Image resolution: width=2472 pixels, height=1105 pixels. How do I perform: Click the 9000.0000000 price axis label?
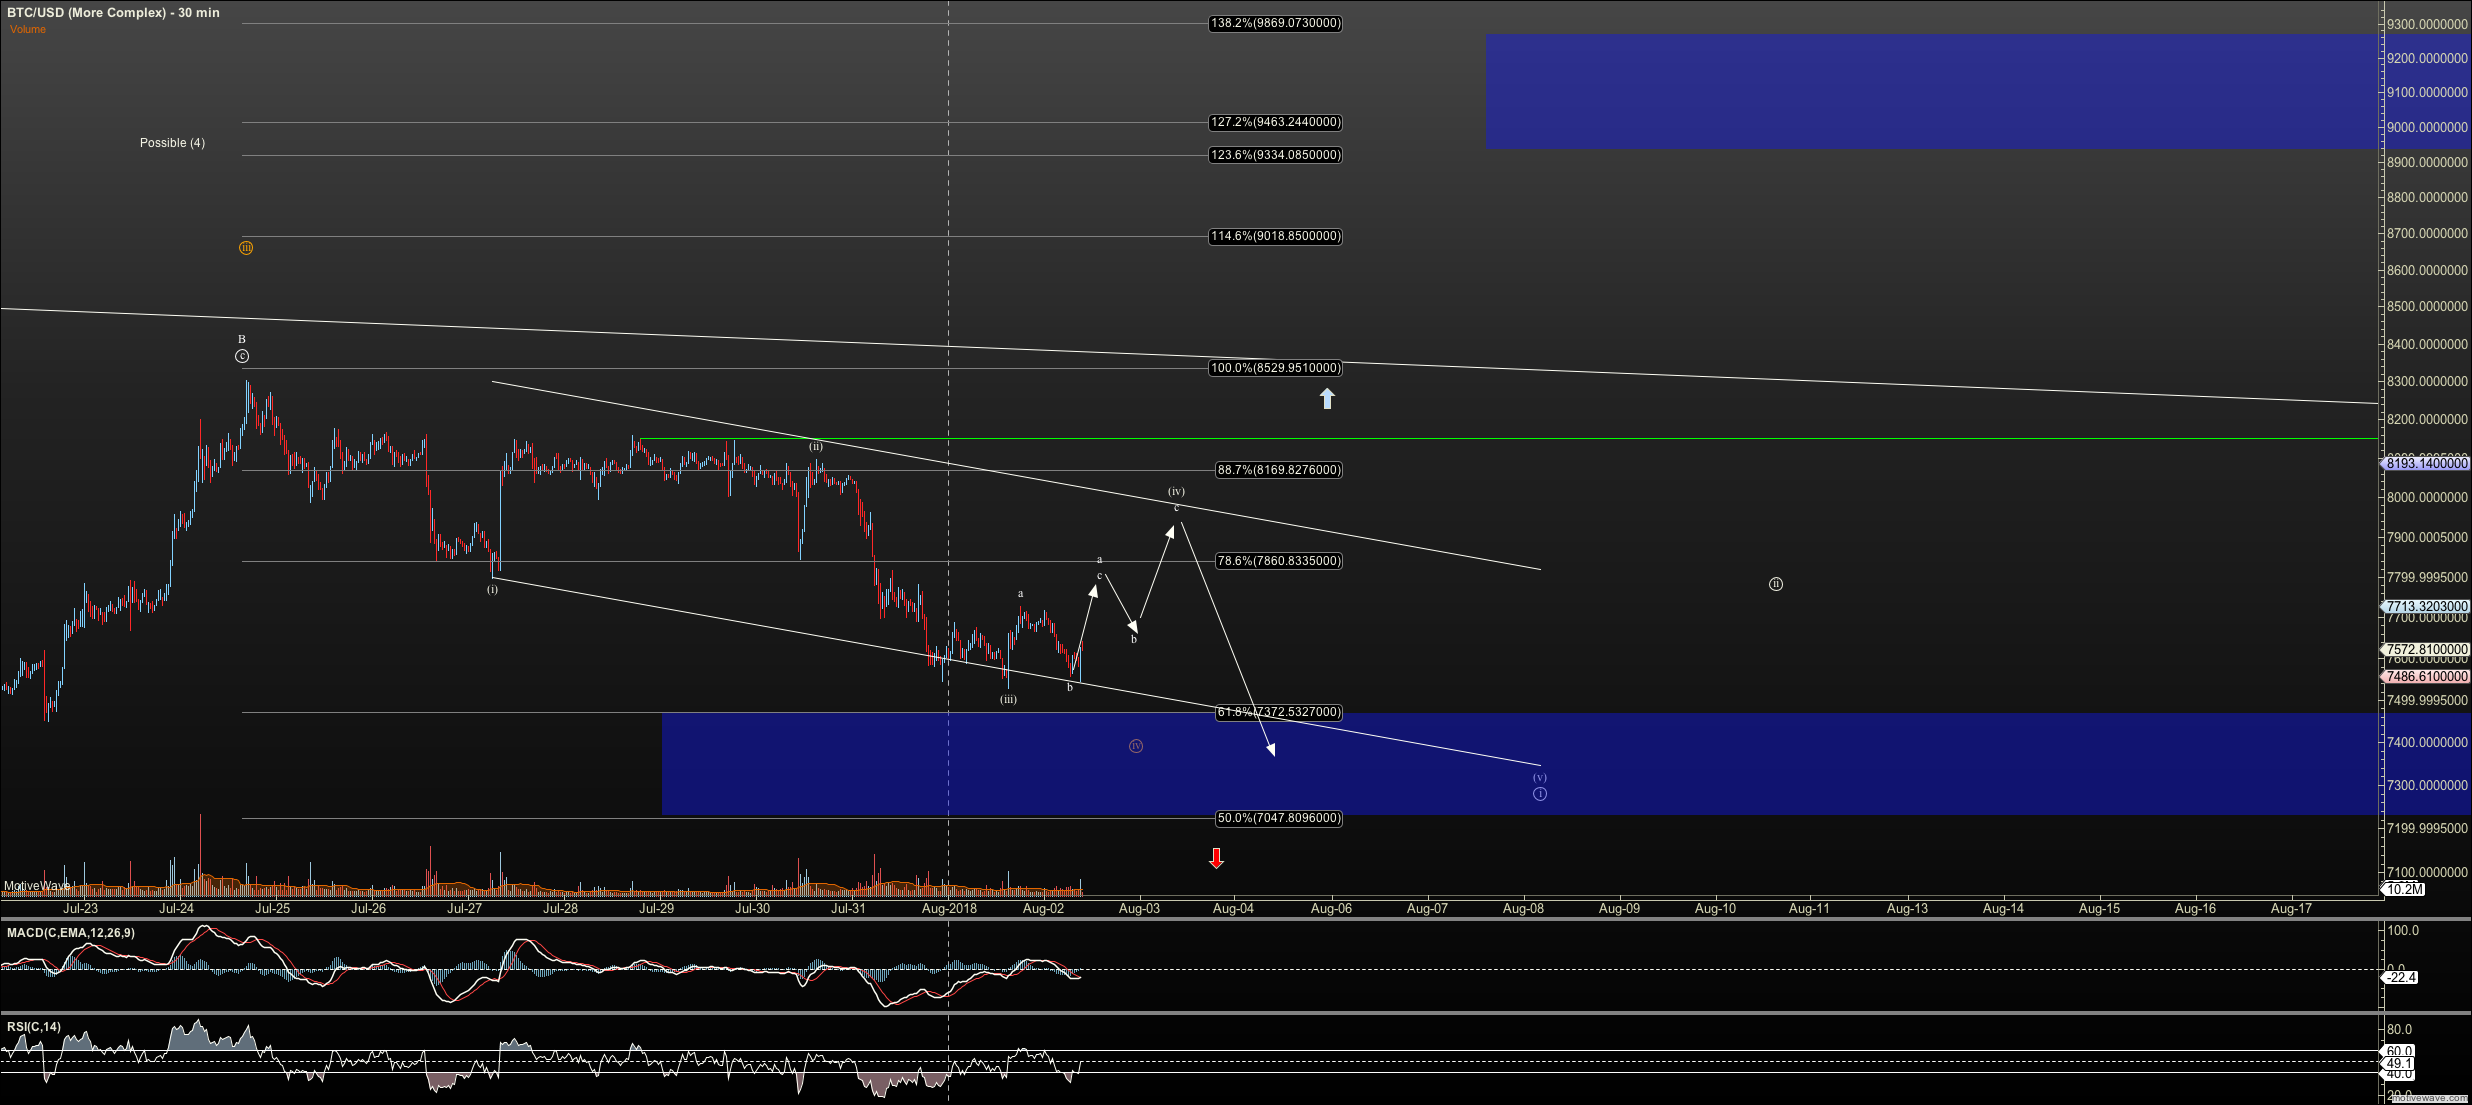[x=2427, y=127]
